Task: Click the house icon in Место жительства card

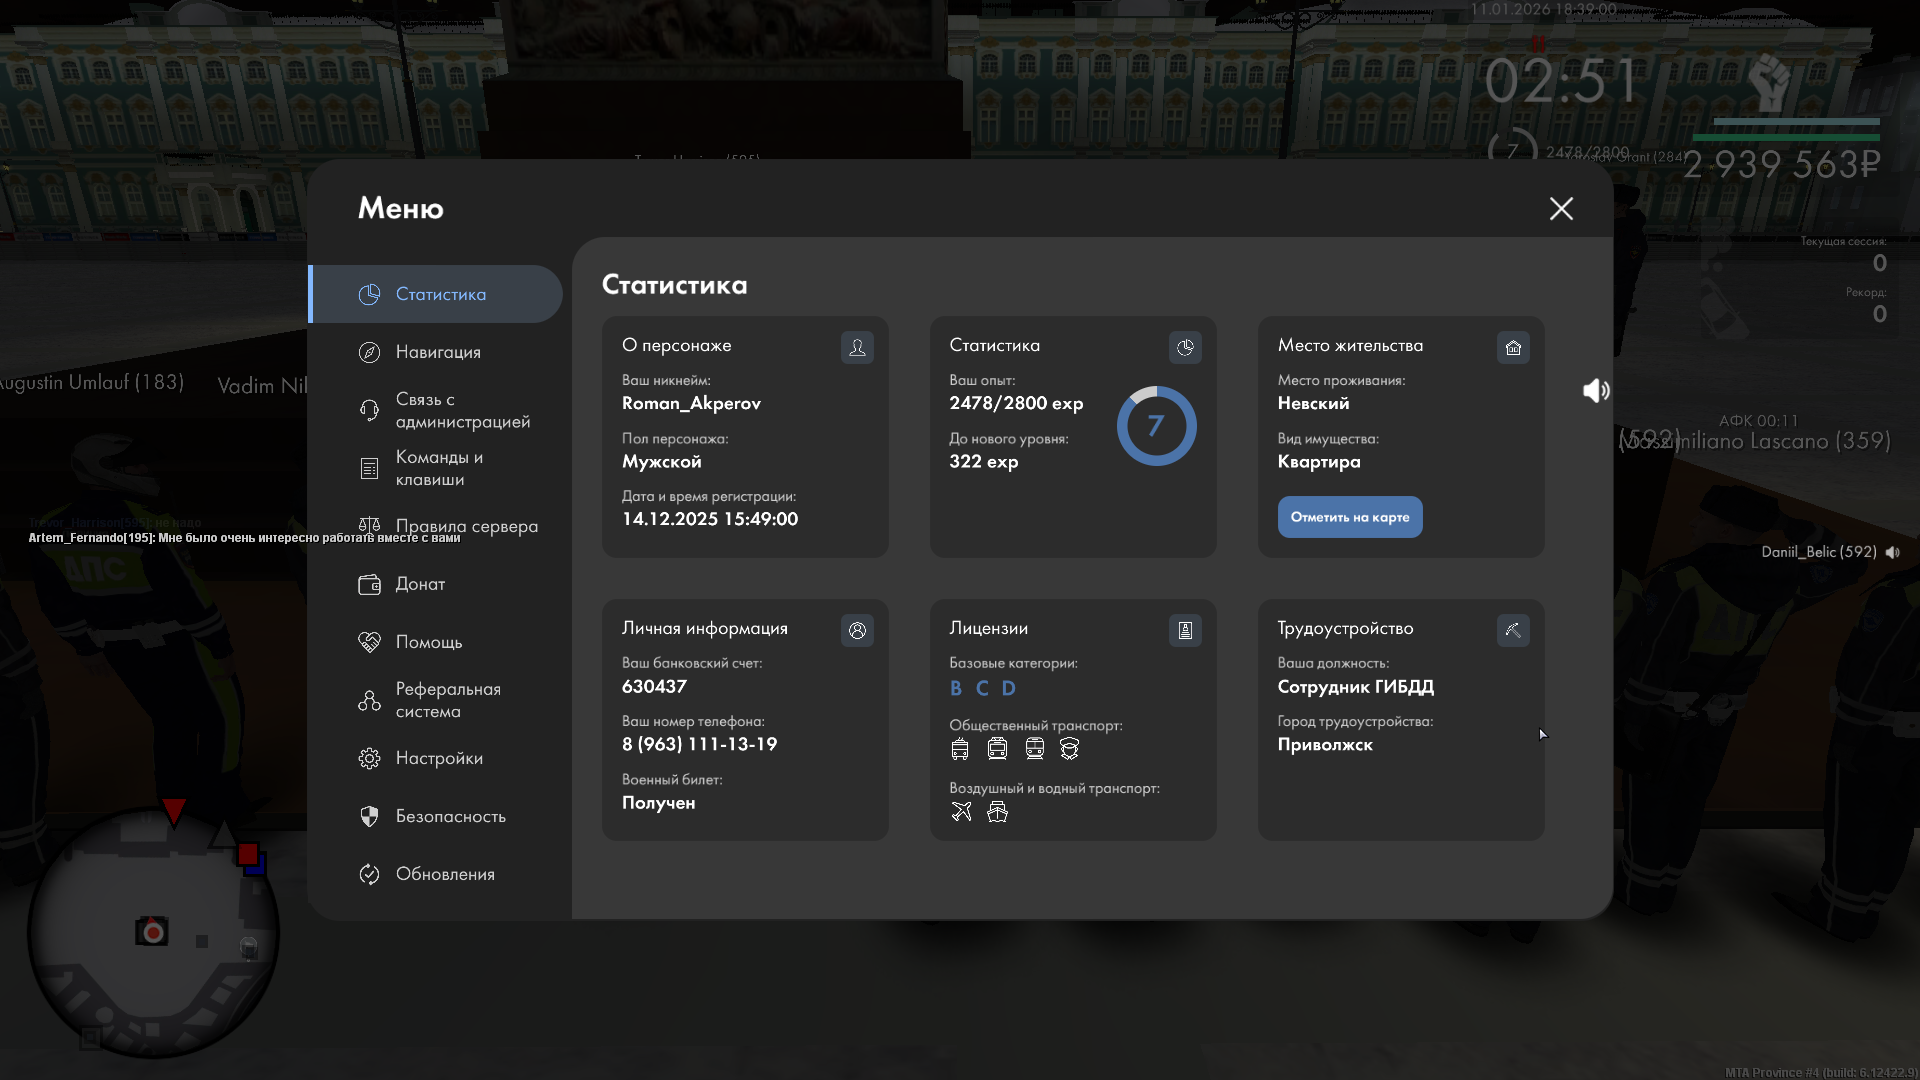Action: (x=1513, y=347)
